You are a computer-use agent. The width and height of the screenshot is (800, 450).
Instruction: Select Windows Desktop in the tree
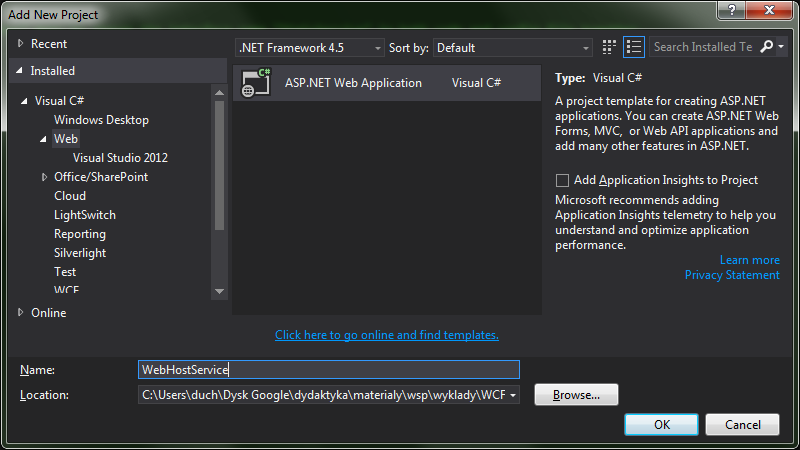coord(102,120)
